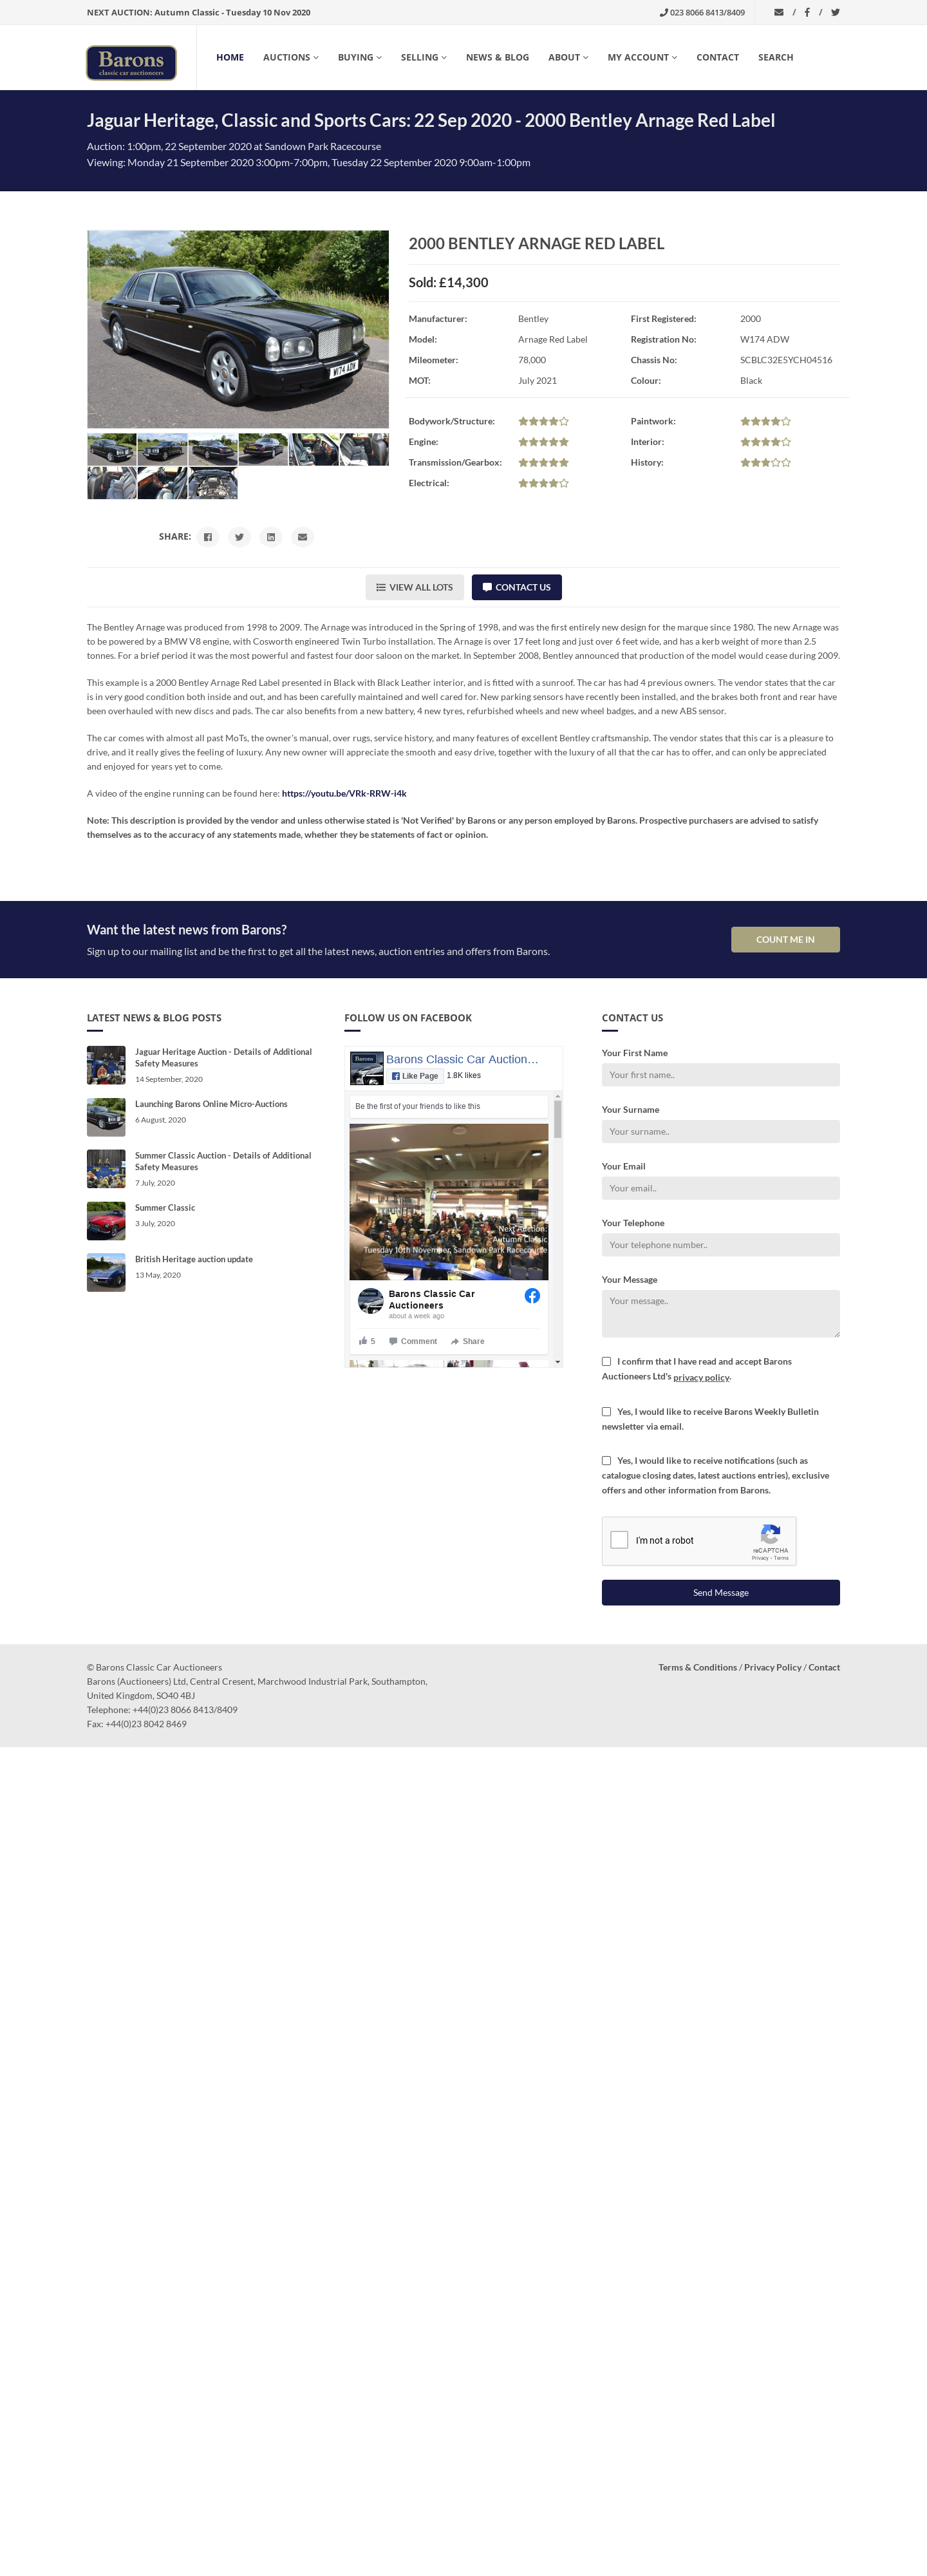
Task: Click Facebook logo in Barons post
Action: tap(532, 1295)
